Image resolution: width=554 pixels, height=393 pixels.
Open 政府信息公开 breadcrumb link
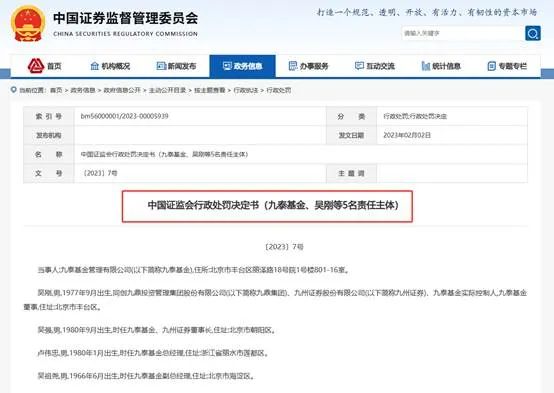tap(122, 90)
